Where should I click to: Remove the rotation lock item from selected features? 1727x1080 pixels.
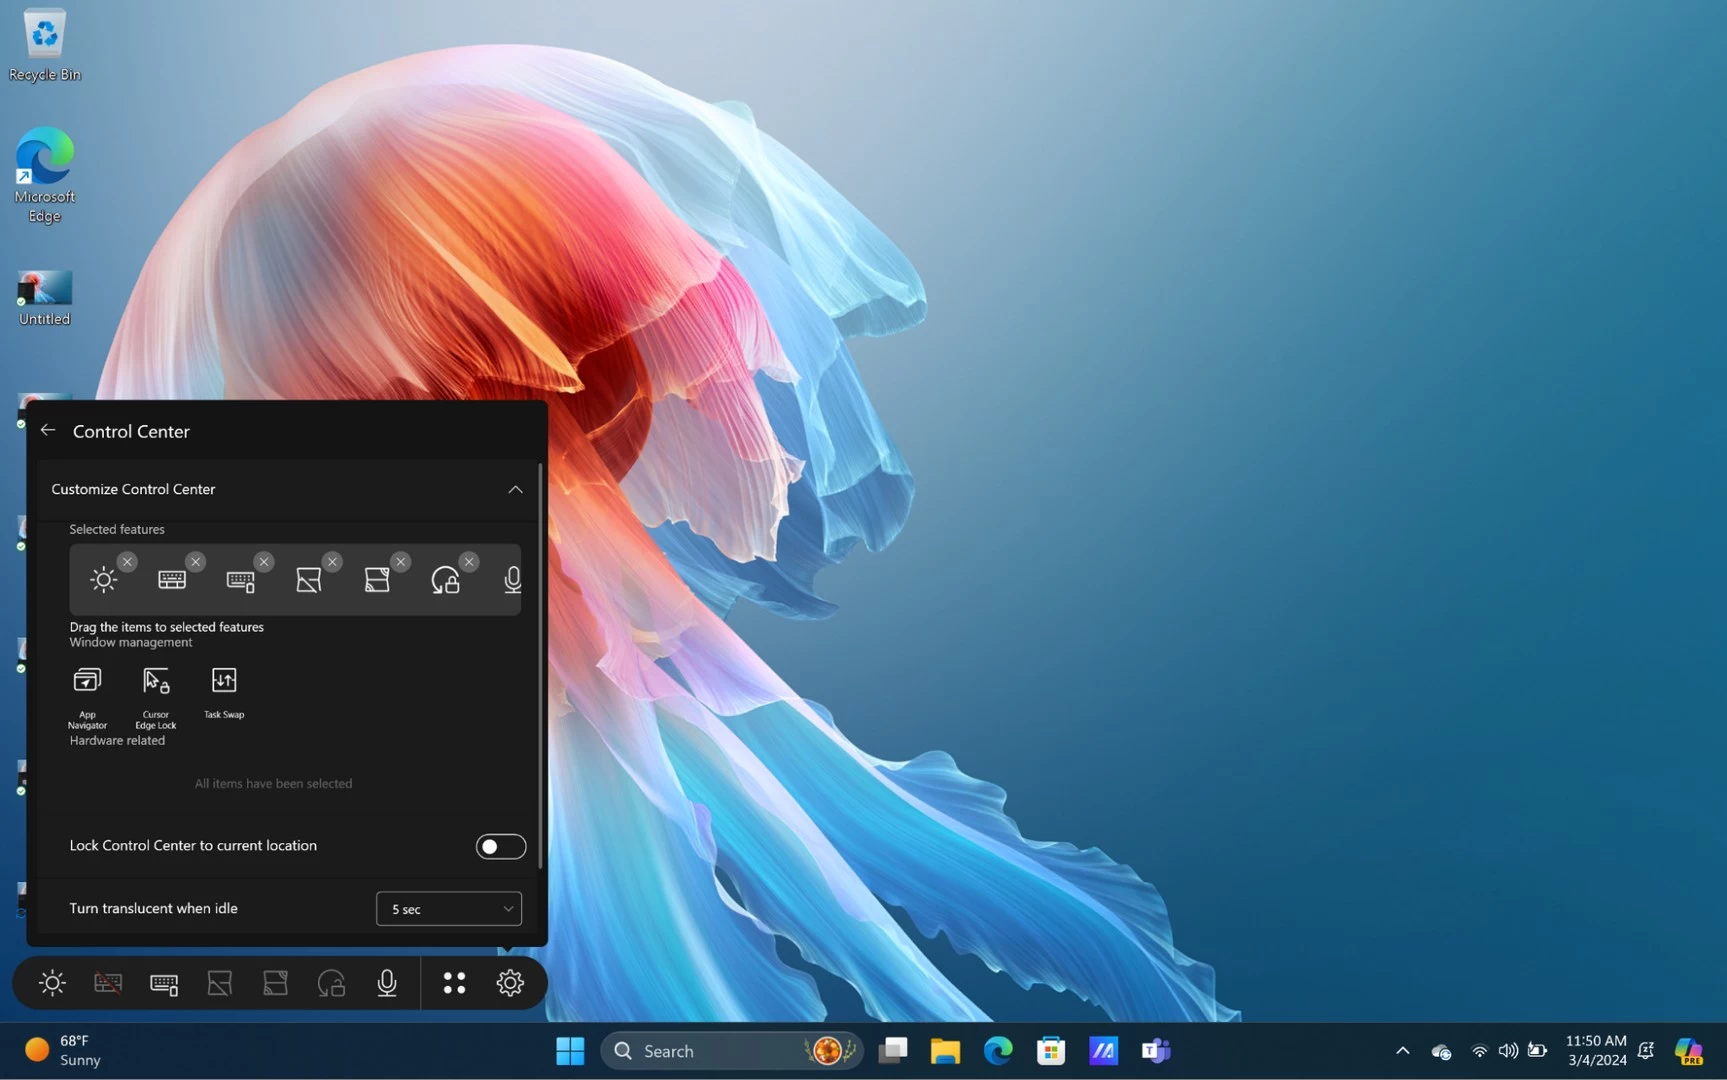point(469,562)
